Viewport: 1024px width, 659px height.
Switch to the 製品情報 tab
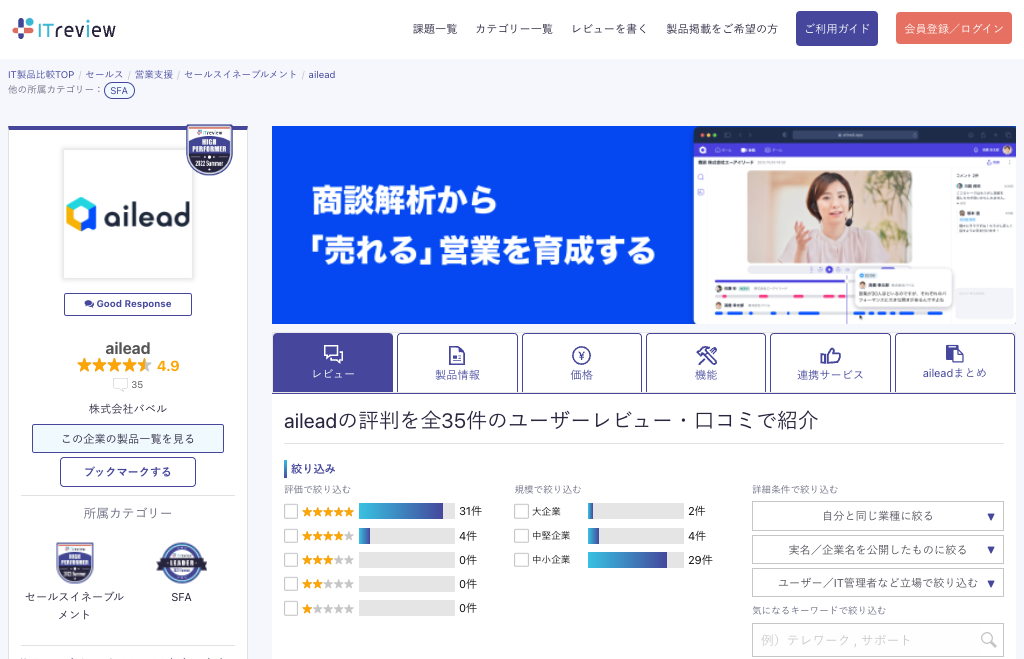457,362
